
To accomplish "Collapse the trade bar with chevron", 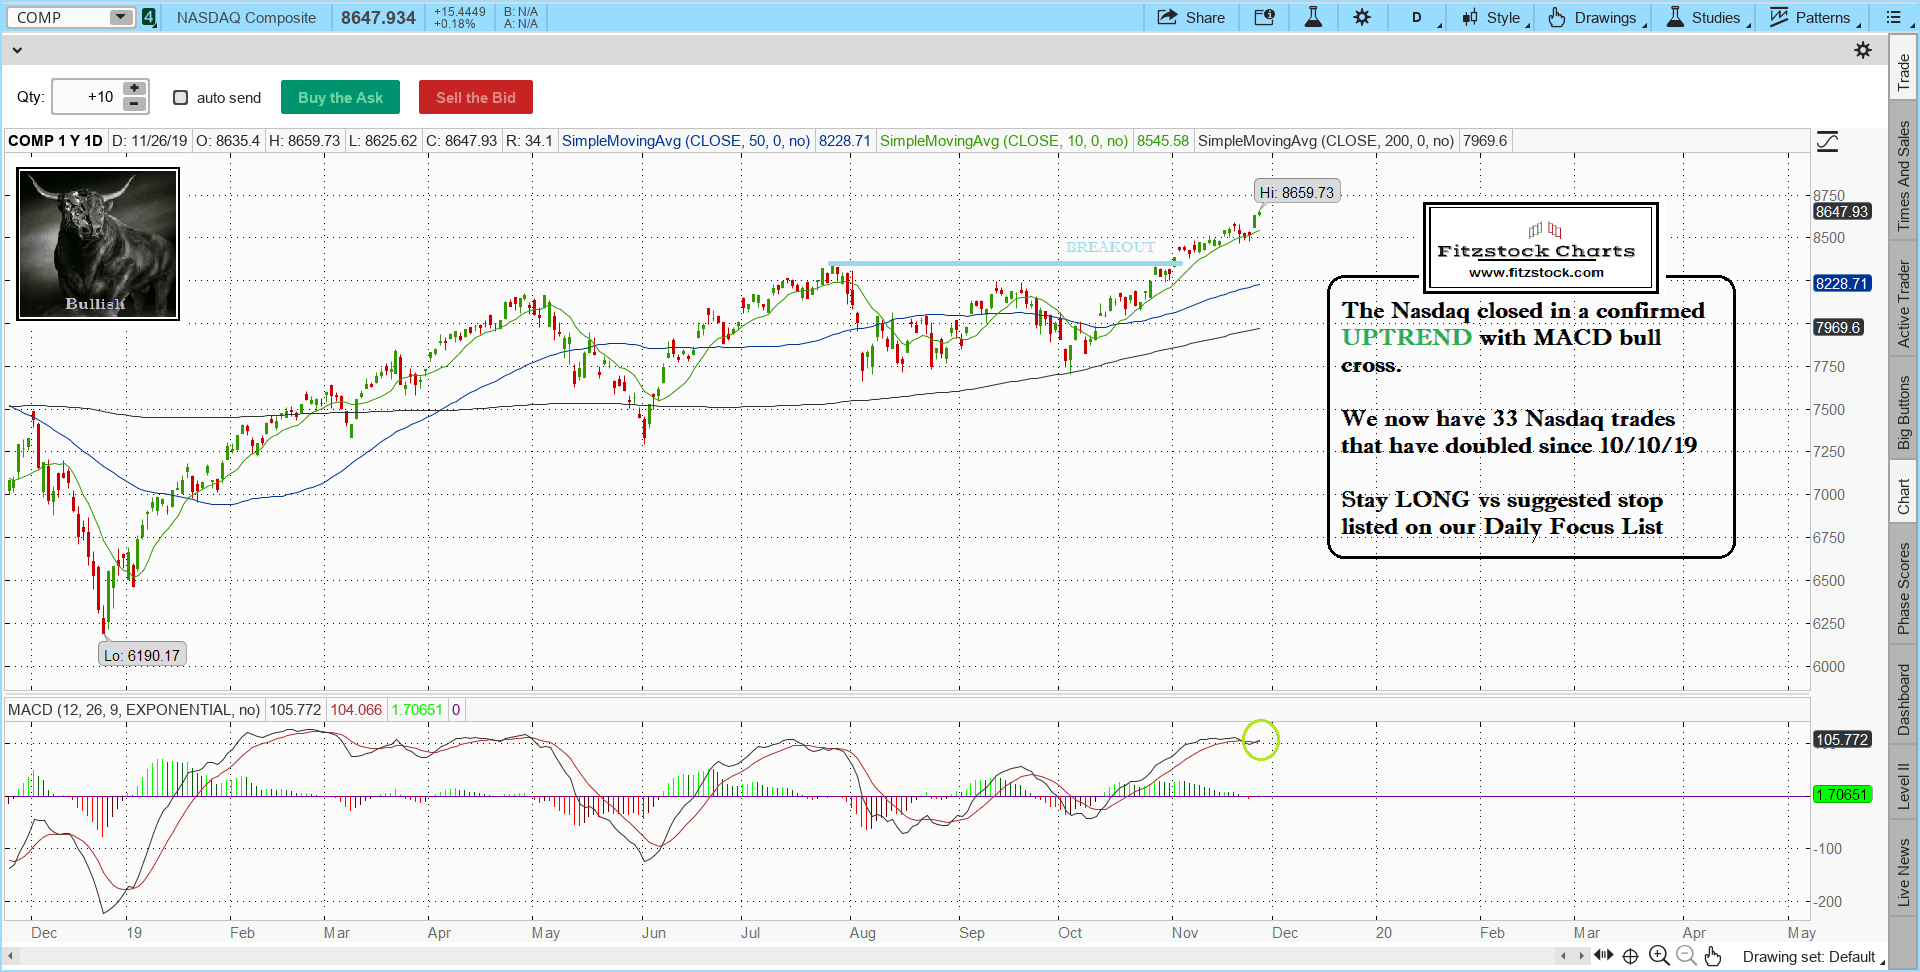I will pos(17,50).
